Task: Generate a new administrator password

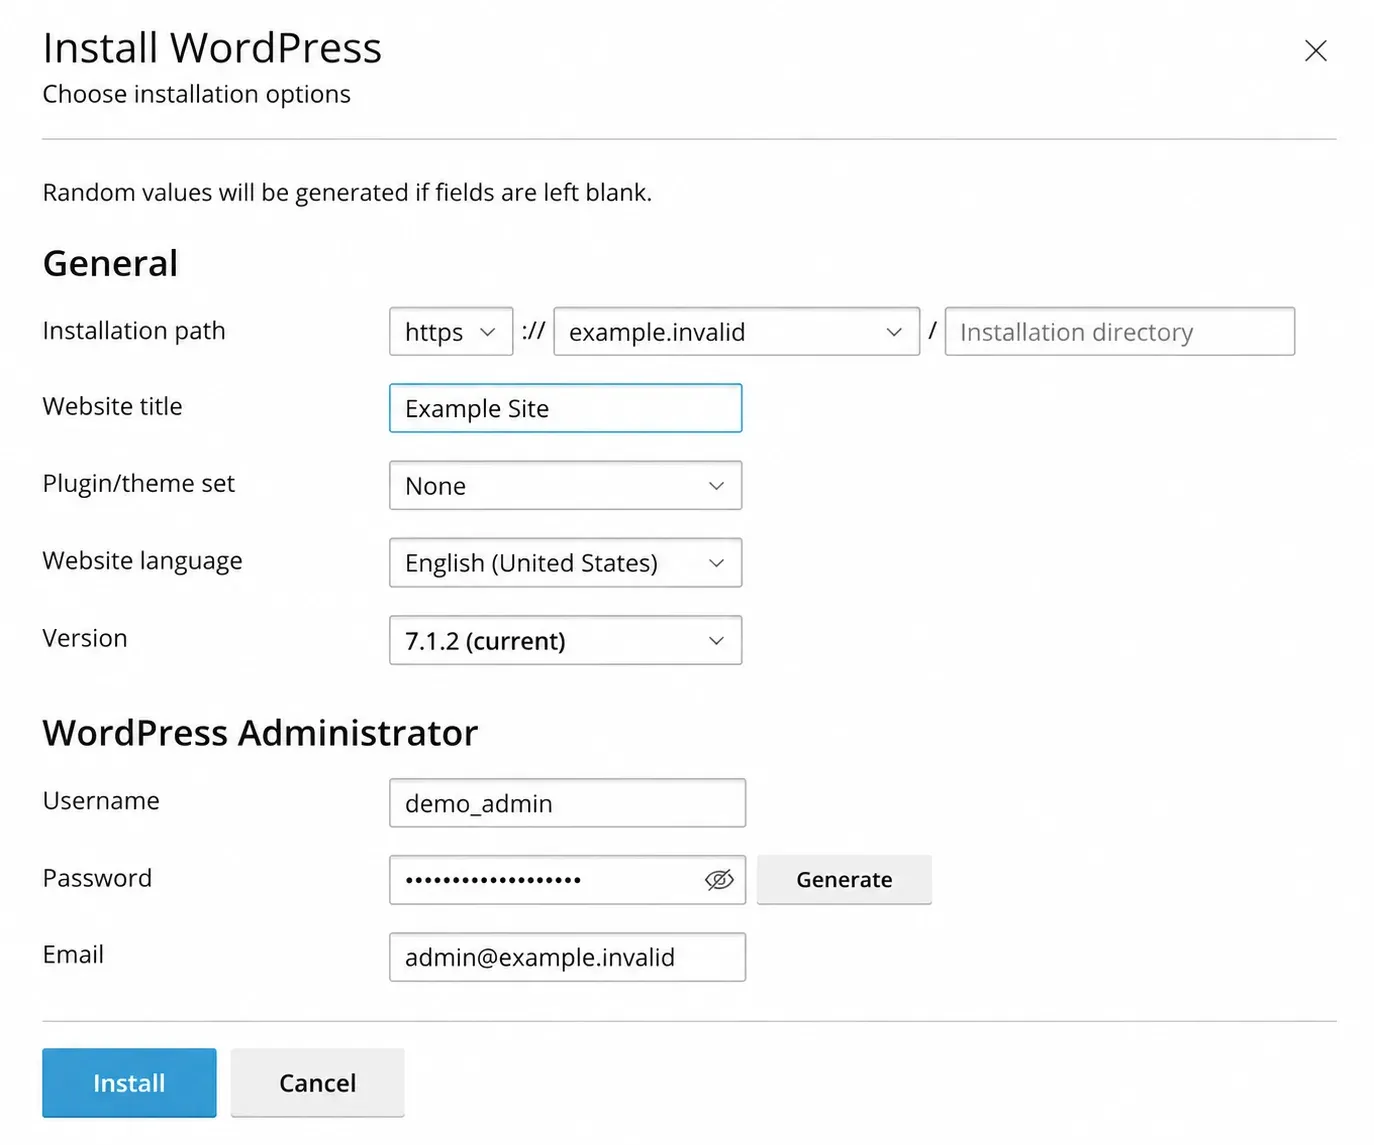Action: 844,880
